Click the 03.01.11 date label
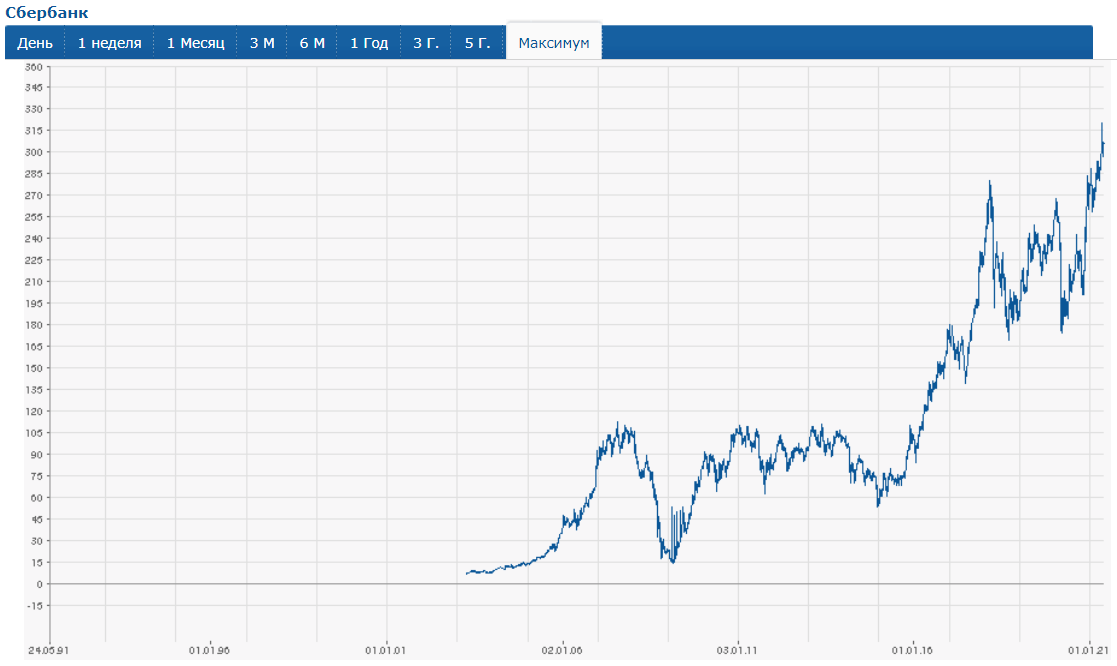The image size is (1117, 666). [x=737, y=650]
